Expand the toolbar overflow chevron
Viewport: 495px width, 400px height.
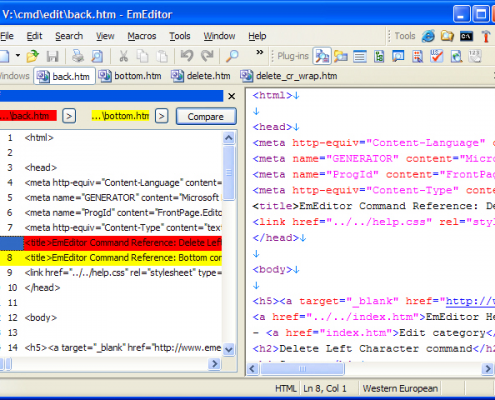260,52
